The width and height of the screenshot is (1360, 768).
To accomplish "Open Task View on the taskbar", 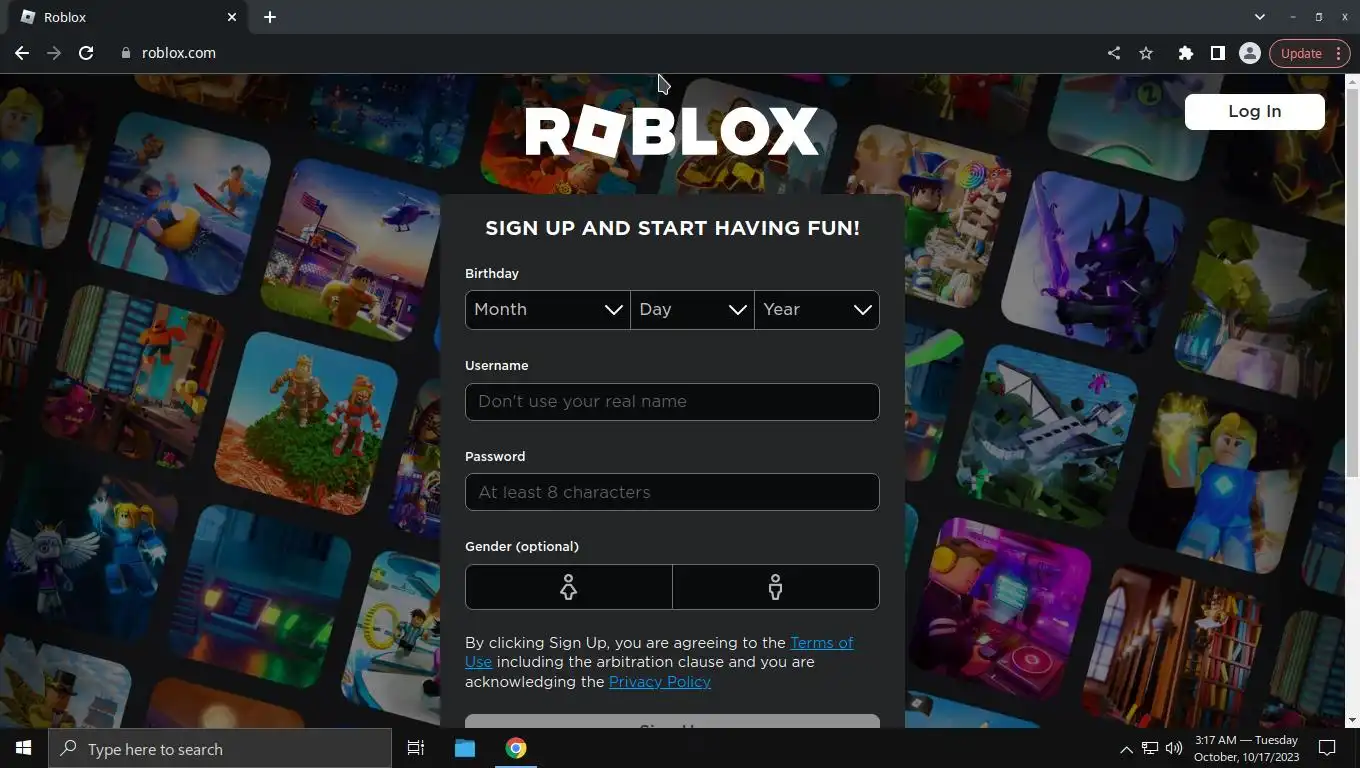I will [x=416, y=748].
